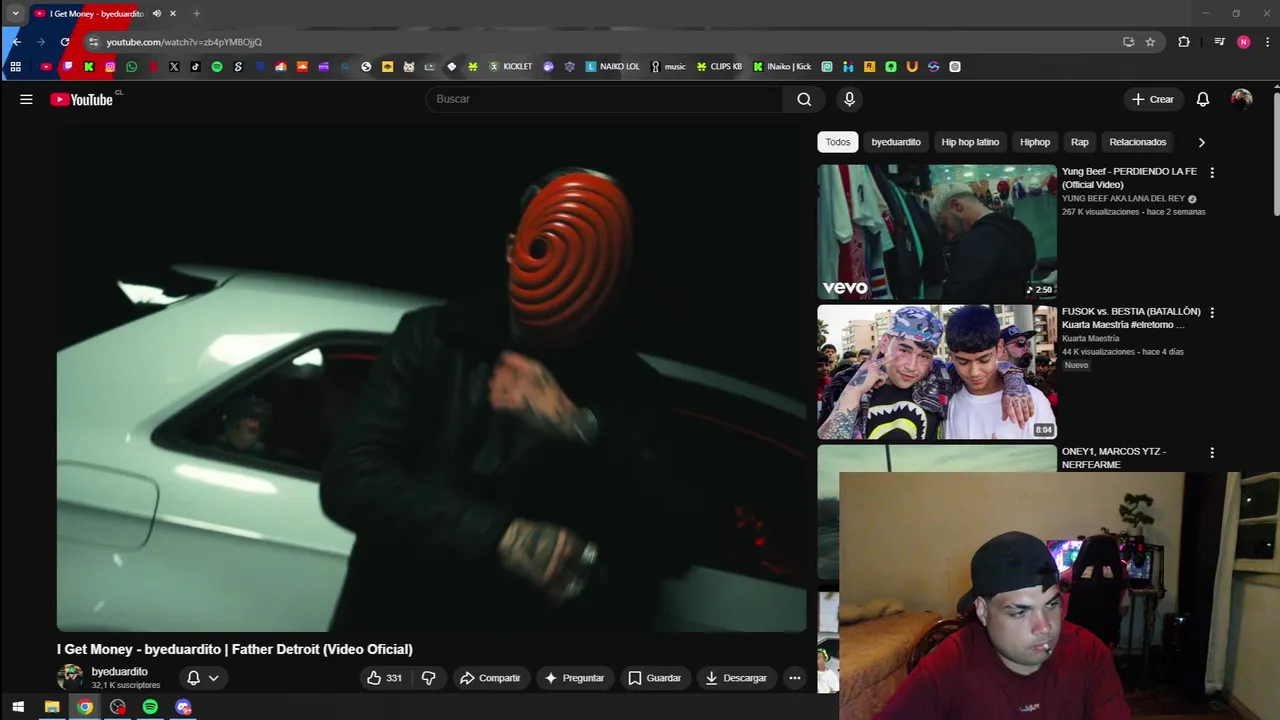Open YouTube notifications bell
This screenshot has width=1280, height=720.
coord(1203,99)
